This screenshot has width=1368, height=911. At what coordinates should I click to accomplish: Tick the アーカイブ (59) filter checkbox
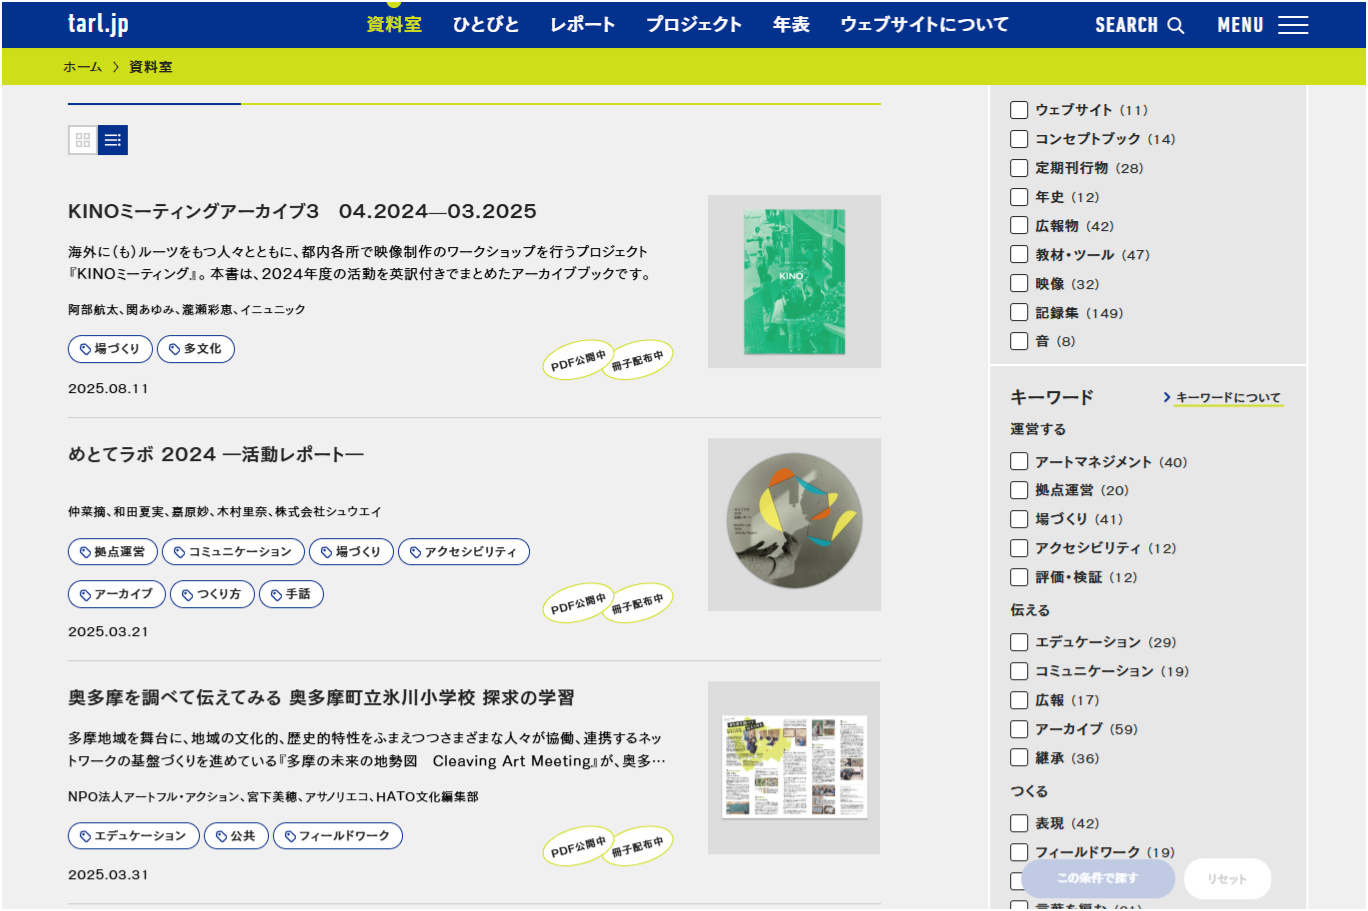[1019, 729]
